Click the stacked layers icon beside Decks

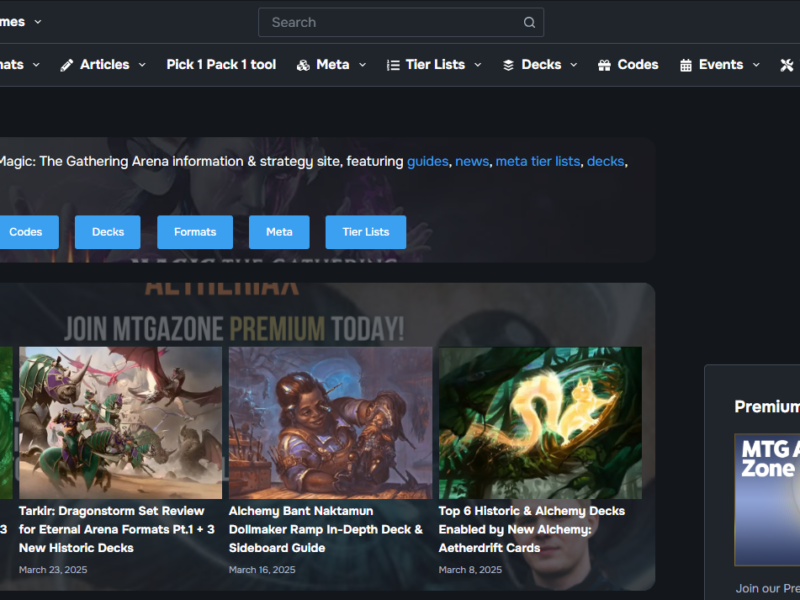508,65
